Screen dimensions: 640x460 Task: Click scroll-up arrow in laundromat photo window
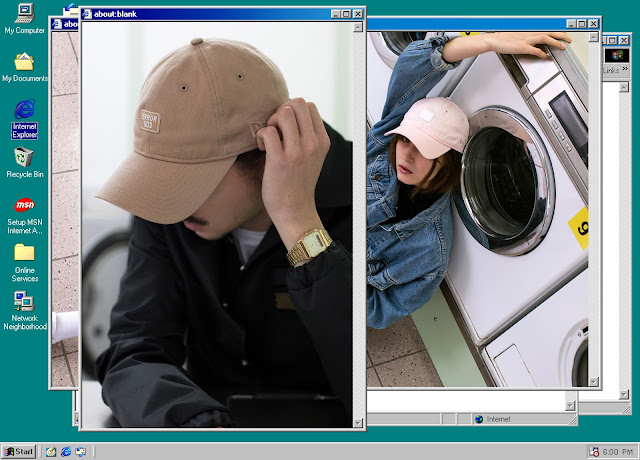coord(593,37)
